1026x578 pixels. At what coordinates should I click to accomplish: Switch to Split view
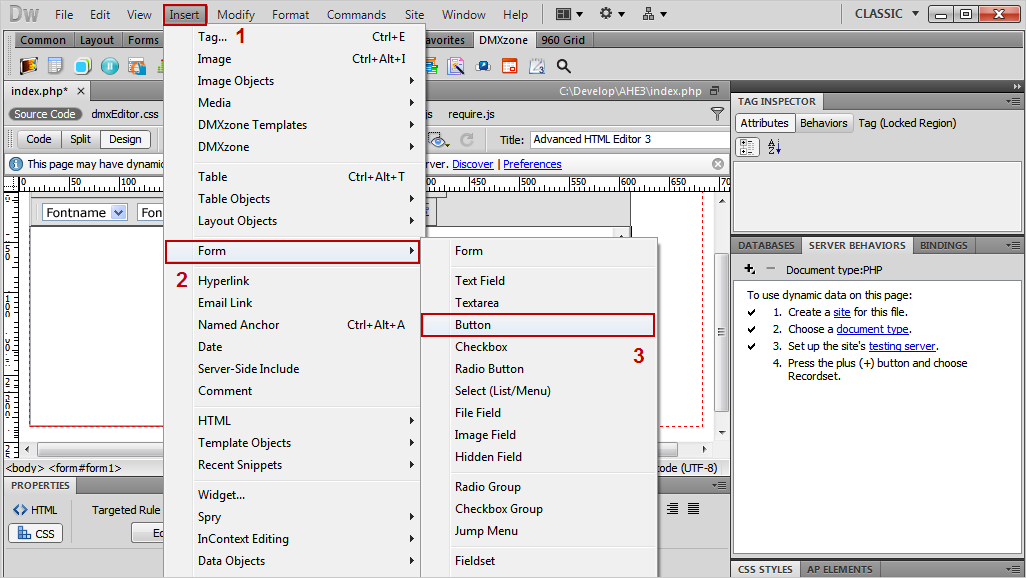pyautogui.click(x=80, y=139)
